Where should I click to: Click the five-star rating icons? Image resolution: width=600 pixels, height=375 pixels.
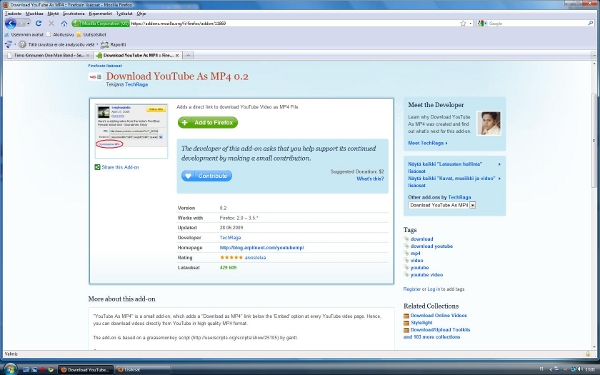coord(231,258)
